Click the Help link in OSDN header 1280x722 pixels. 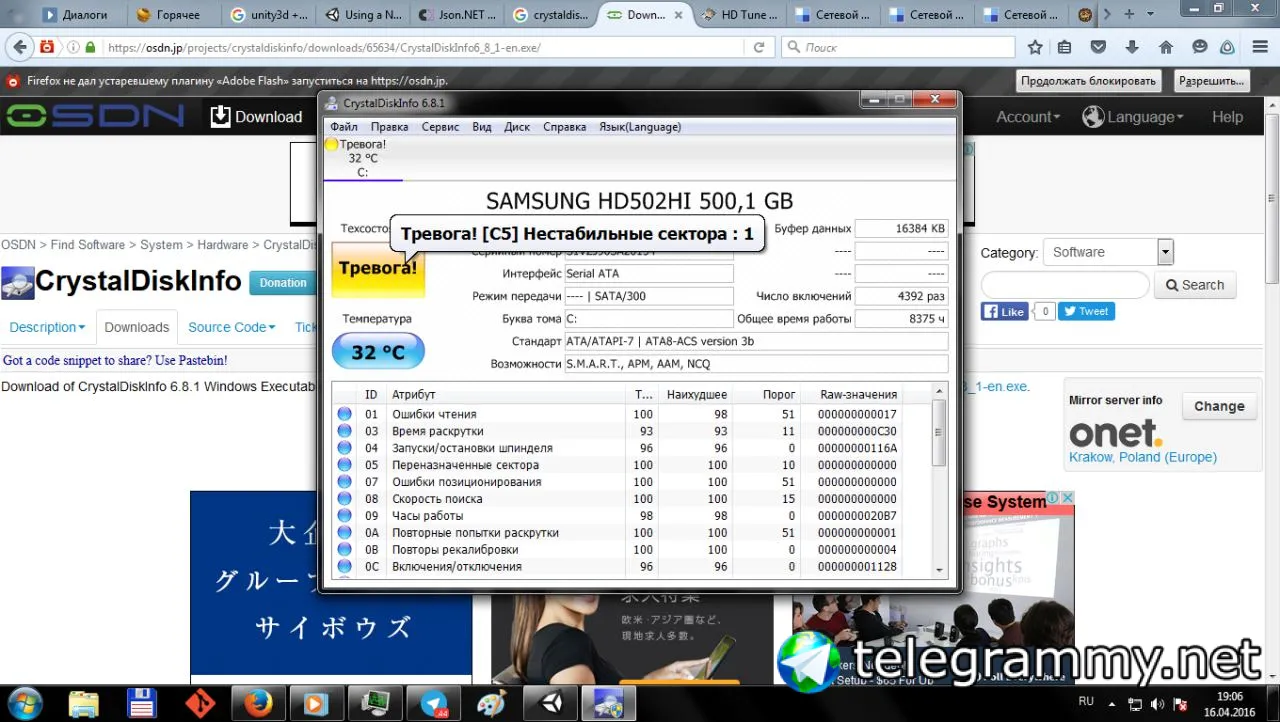(1227, 117)
